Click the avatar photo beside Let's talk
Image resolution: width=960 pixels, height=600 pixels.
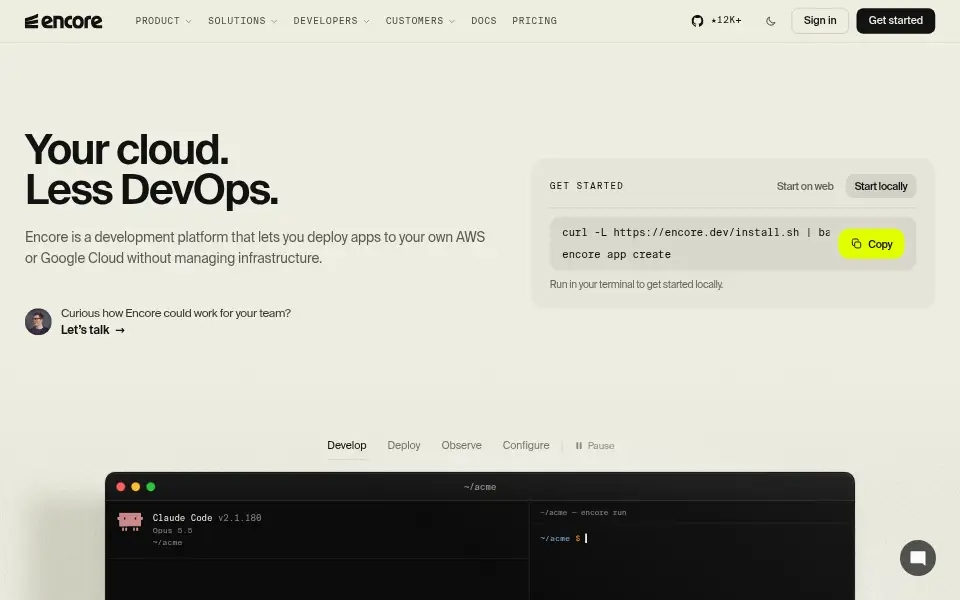pyautogui.click(x=38, y=321)
